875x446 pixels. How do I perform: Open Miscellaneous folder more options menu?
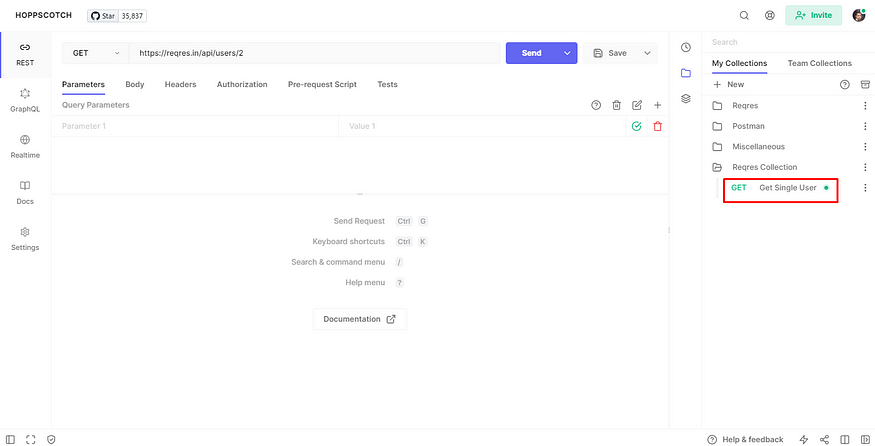(x=865, y=147)
